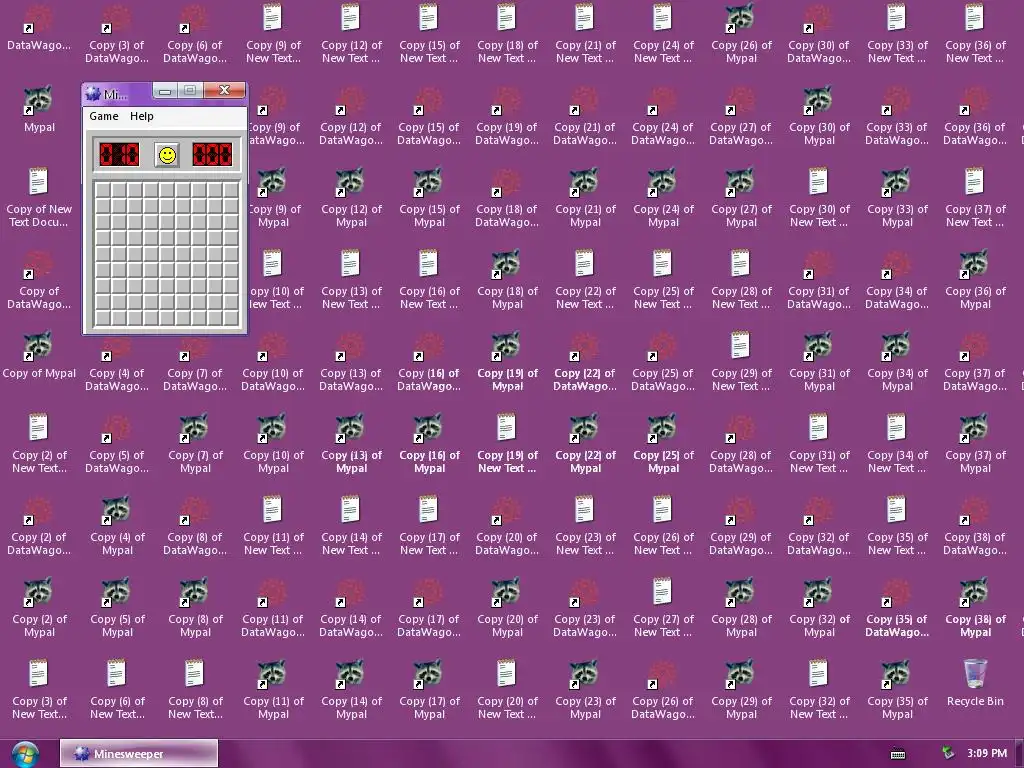Select 'Copy (14) of New Text...' file
This screenshot has width=1024, height=768.
click(351, 526)
